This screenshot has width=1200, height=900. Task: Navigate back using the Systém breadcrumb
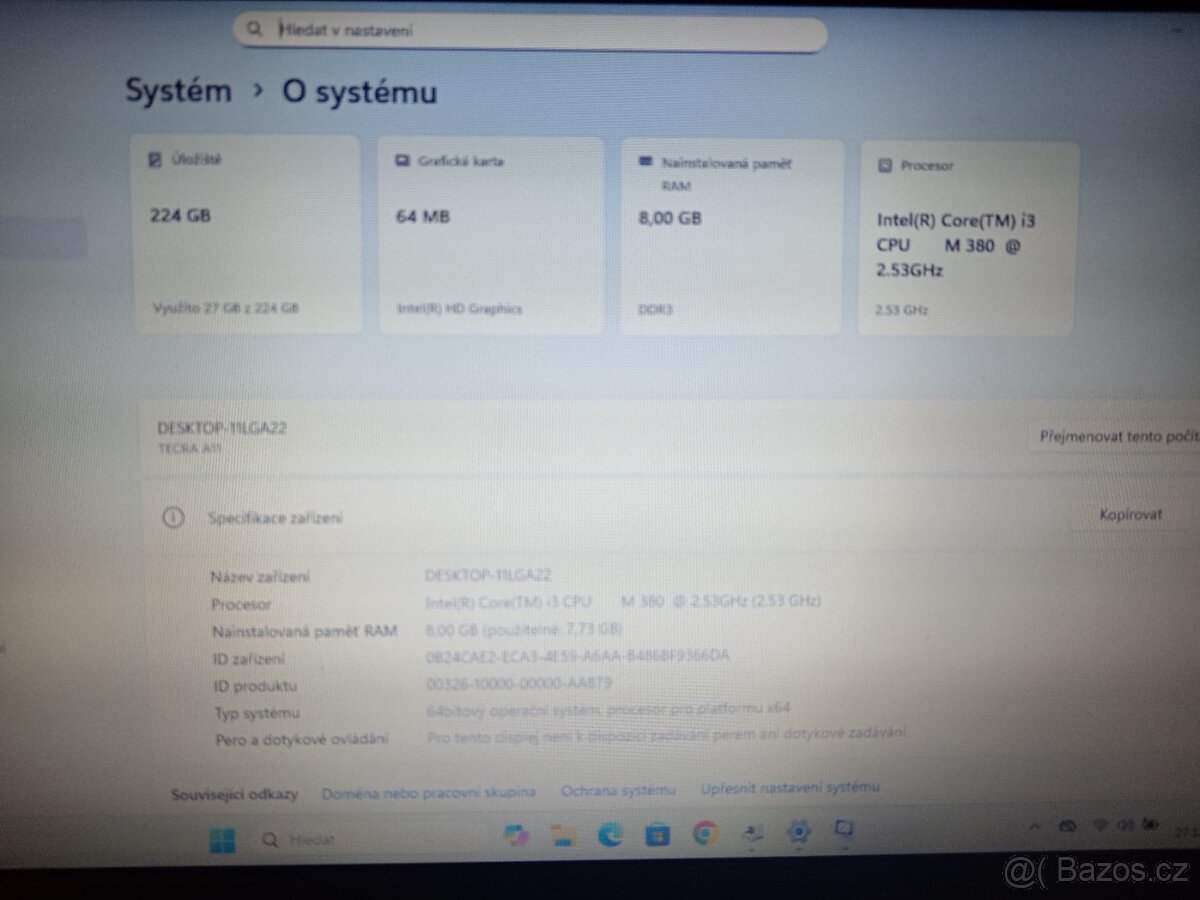(178, 91)
